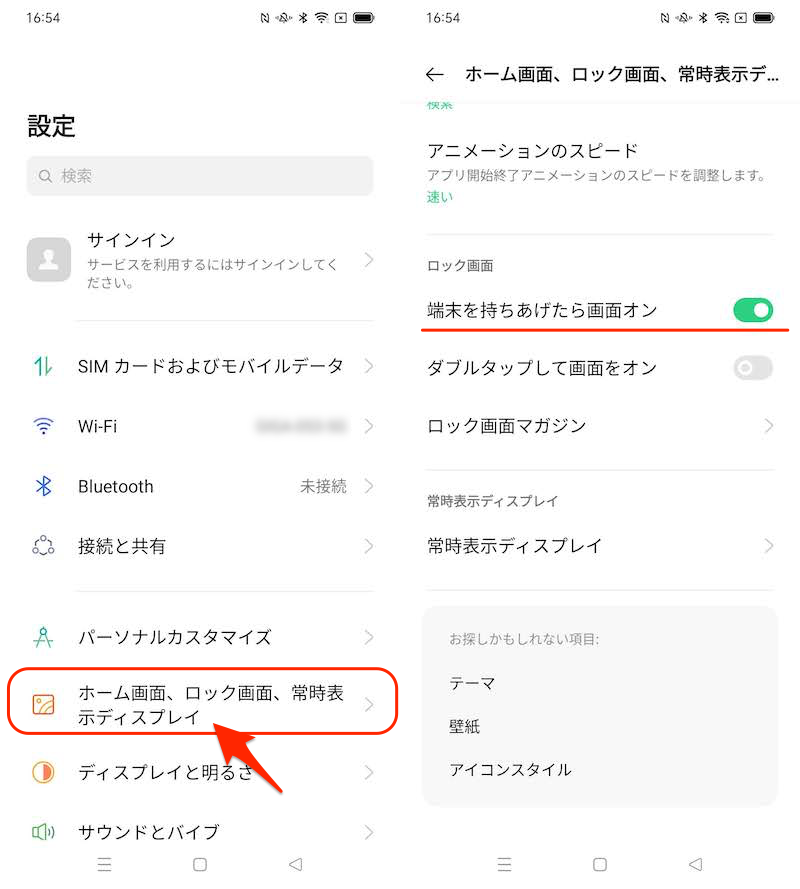Tap the back arrow in the header
Image resolution: width=800 pixels, height=889 pixels.
pos(434,74)
